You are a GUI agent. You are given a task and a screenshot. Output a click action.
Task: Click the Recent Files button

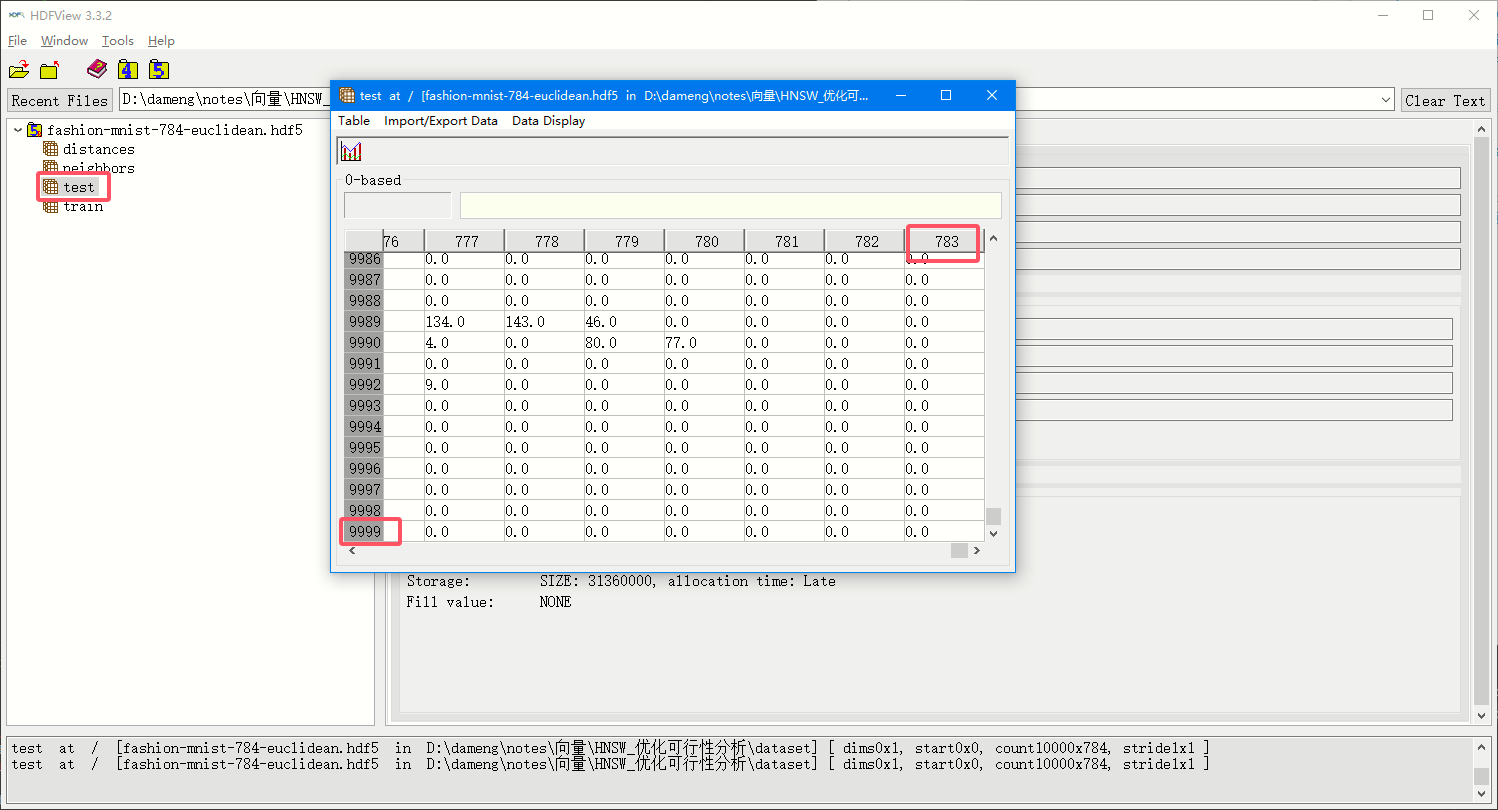click(59, 101)
